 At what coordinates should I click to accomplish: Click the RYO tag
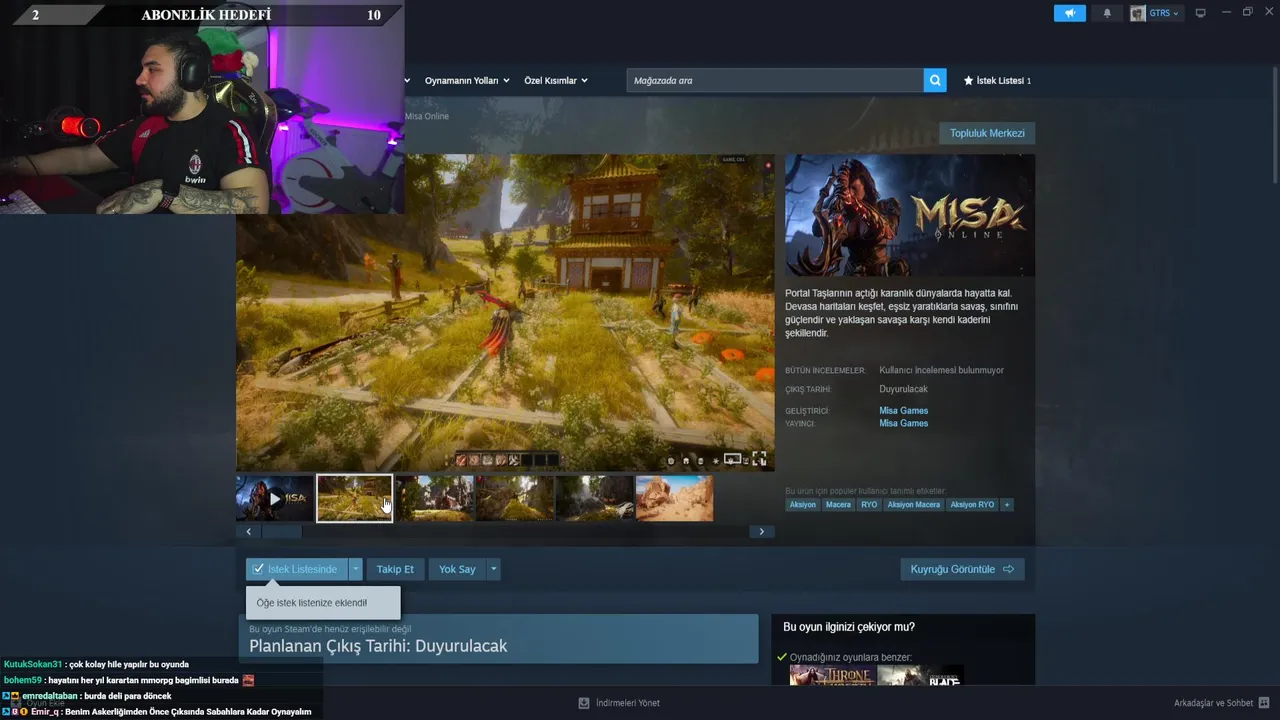coord(869,505)
